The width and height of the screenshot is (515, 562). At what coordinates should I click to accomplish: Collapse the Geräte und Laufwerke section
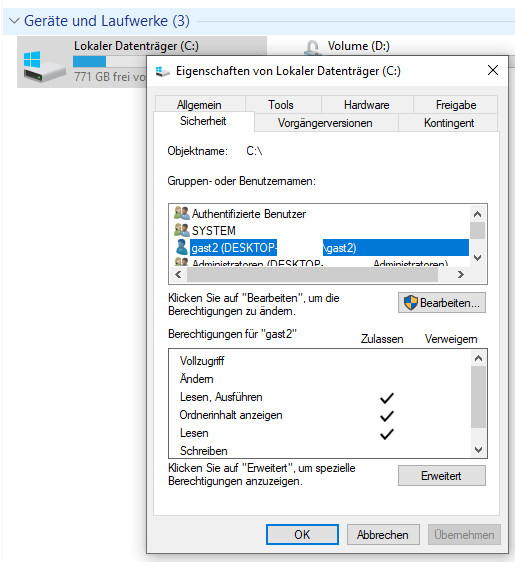pyautogui.click(x=14, y=21)
